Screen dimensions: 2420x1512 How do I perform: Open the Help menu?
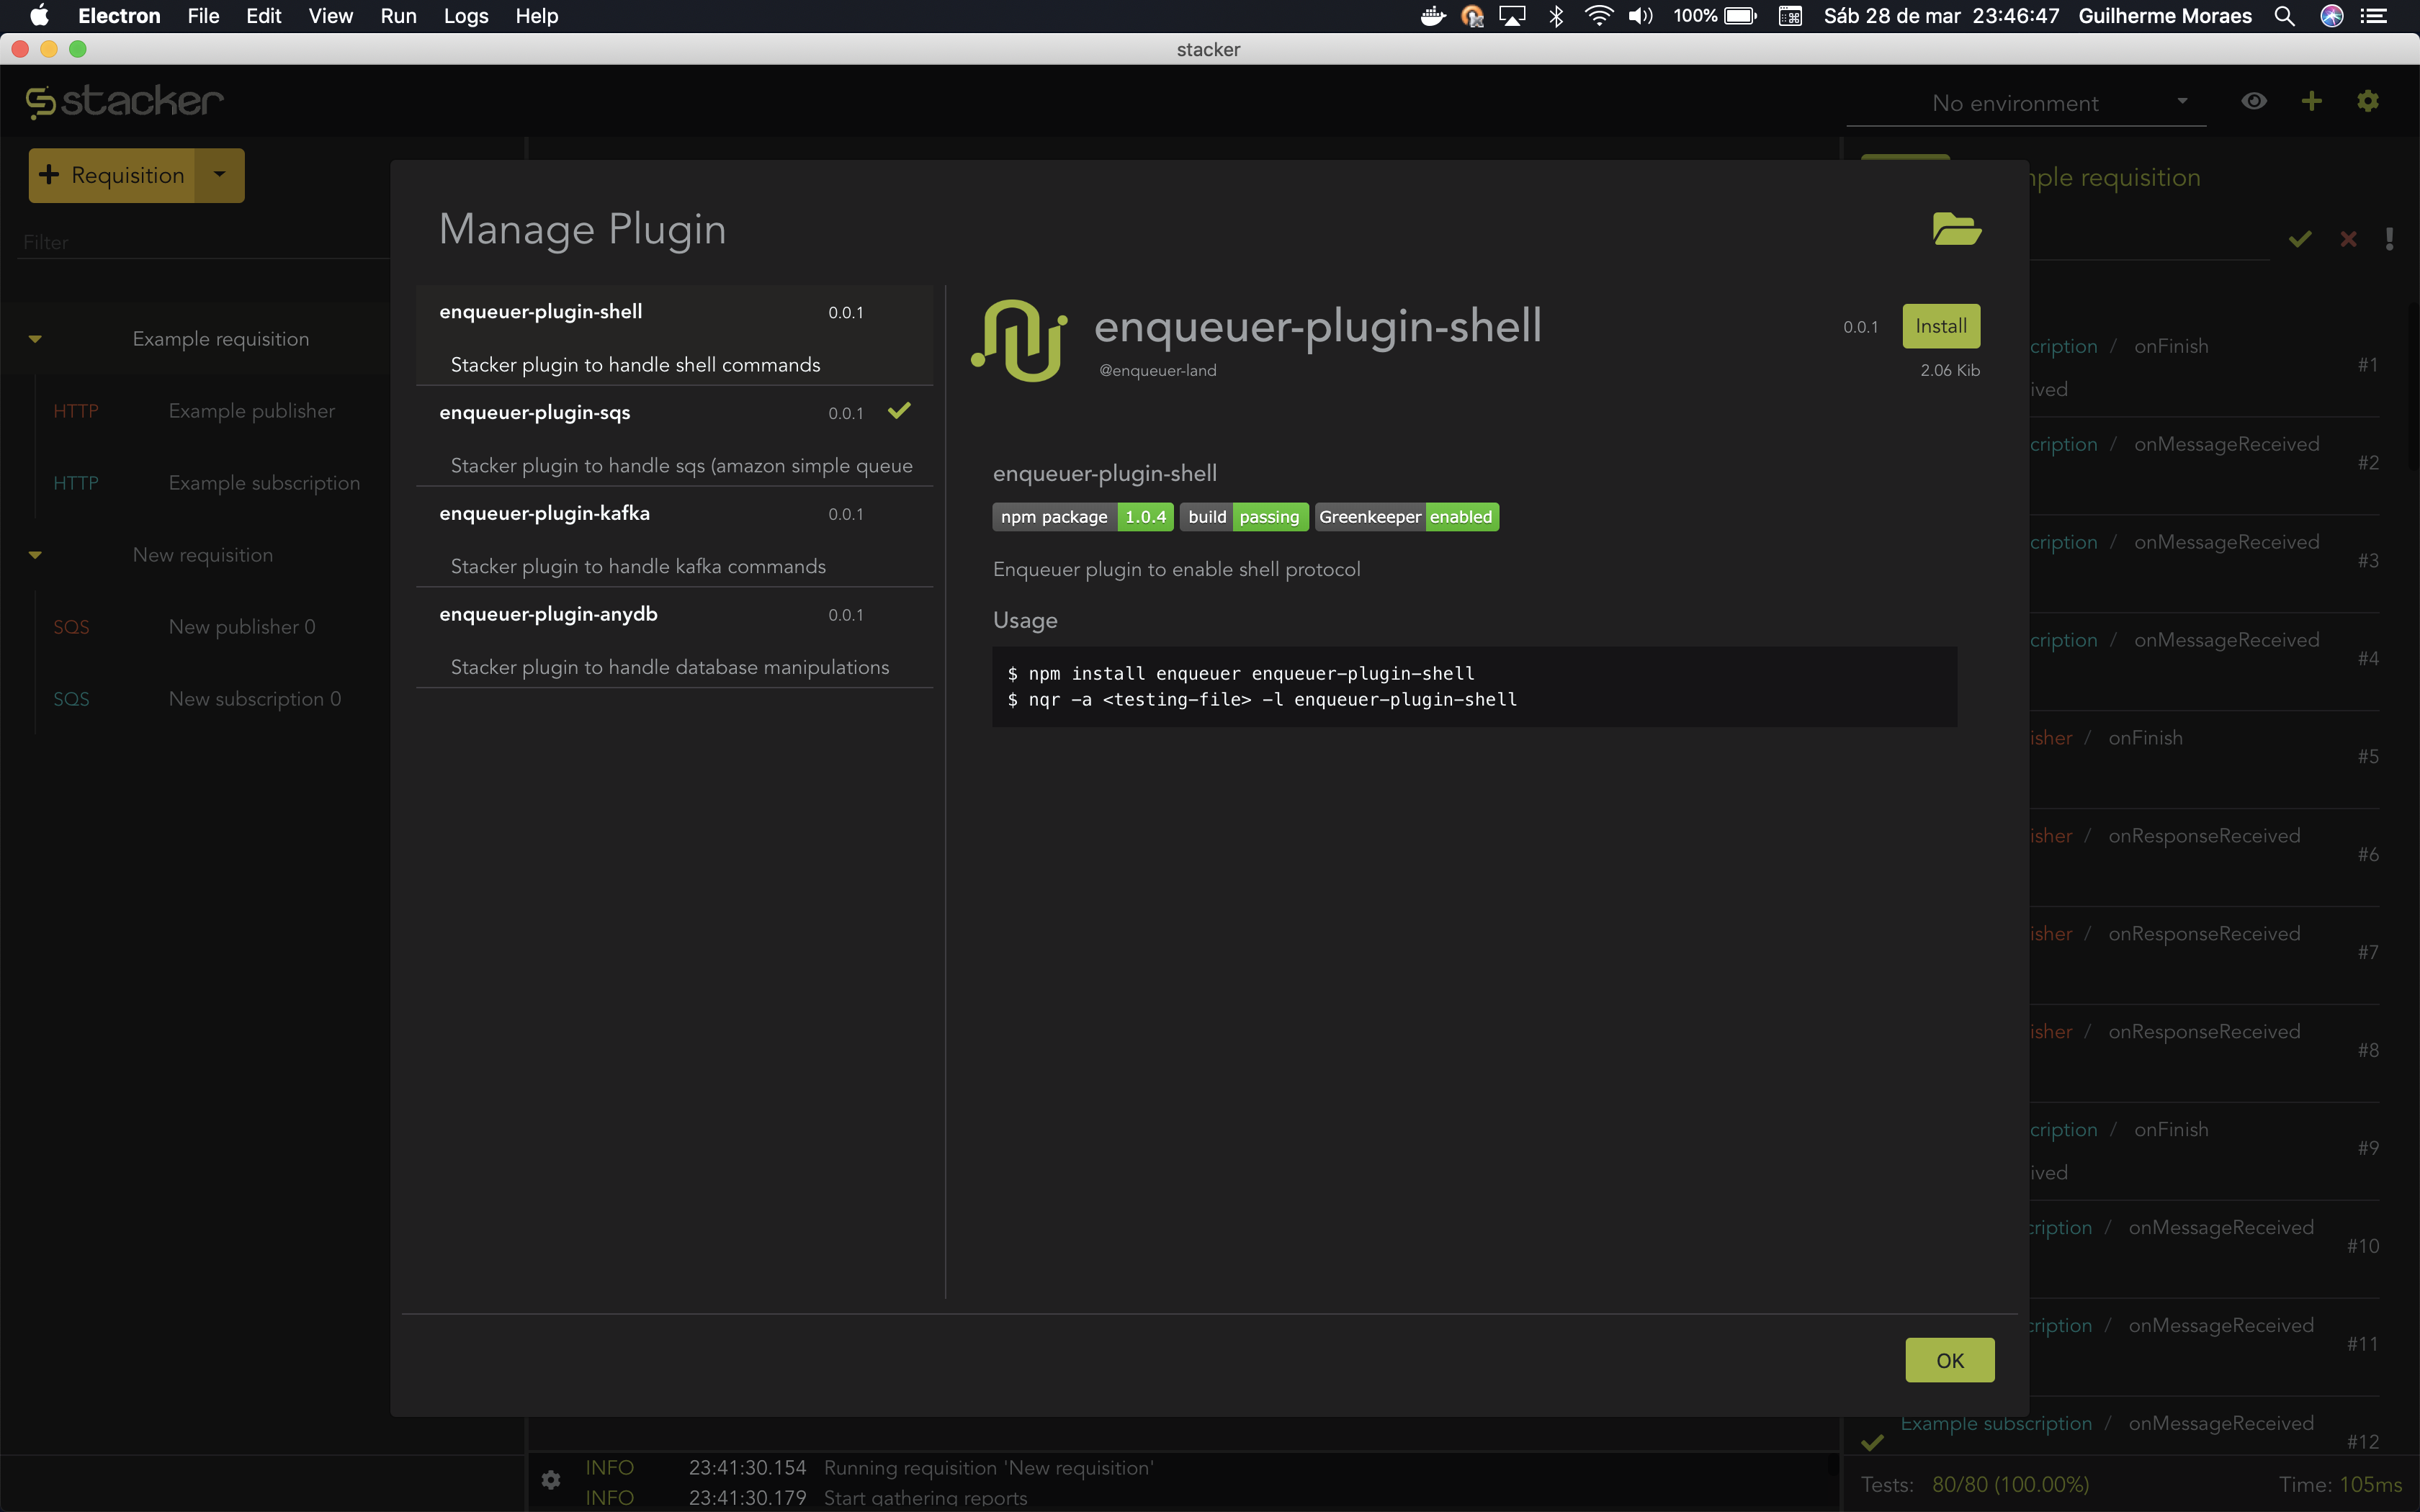pyautogui.click(x=537, y=16)
